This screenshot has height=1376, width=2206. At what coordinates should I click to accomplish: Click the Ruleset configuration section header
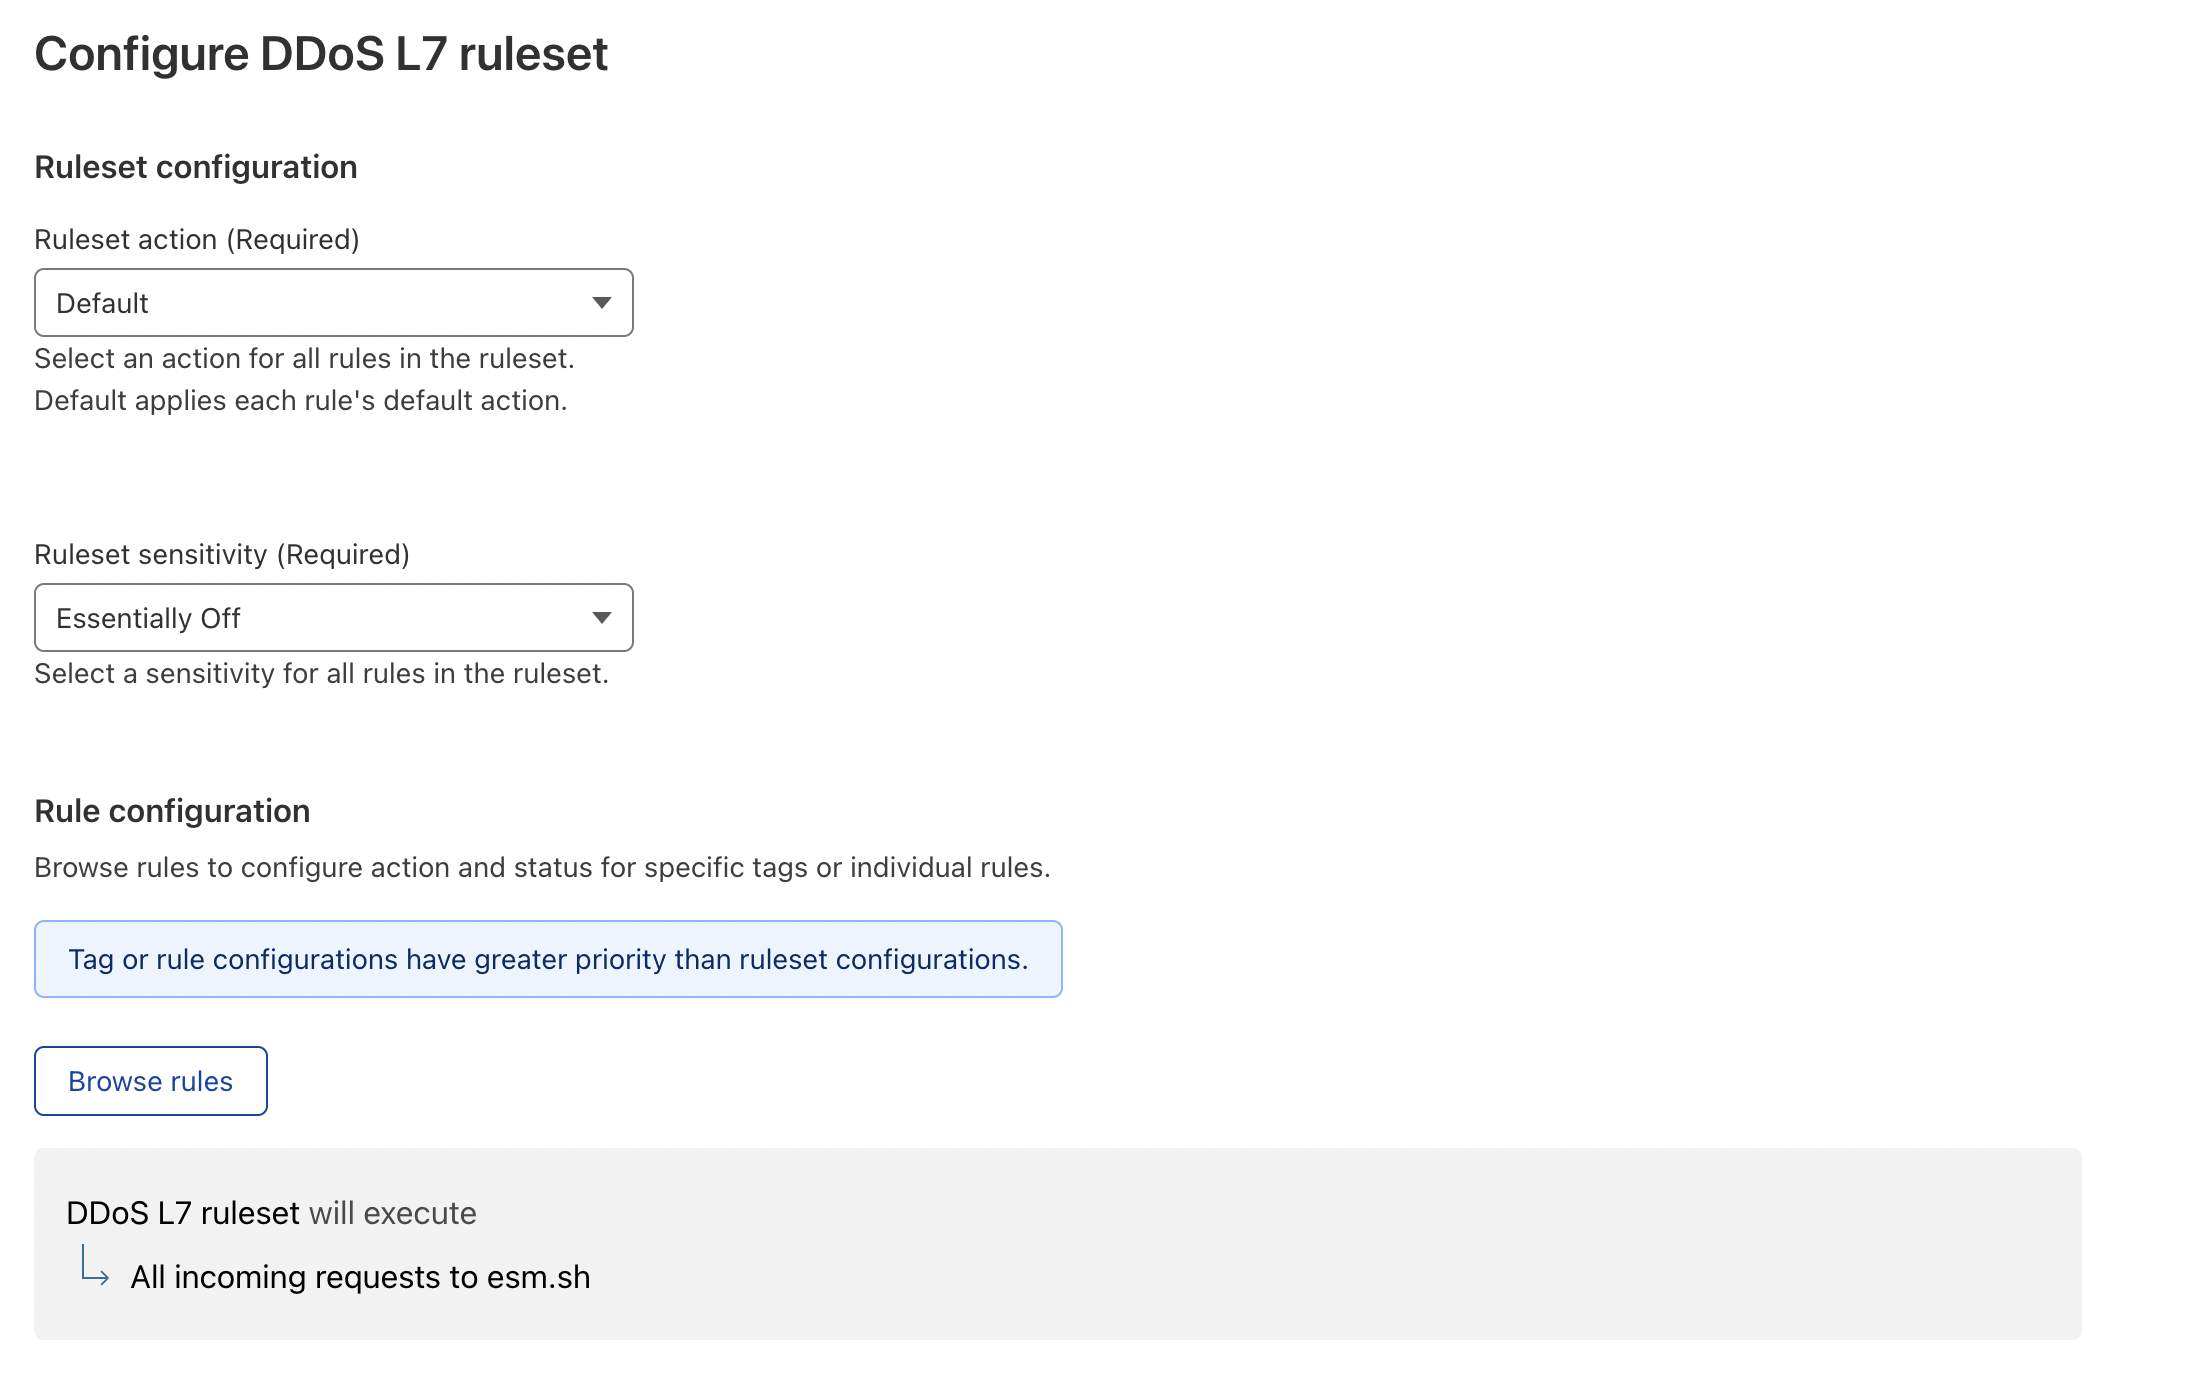point(196,166)
